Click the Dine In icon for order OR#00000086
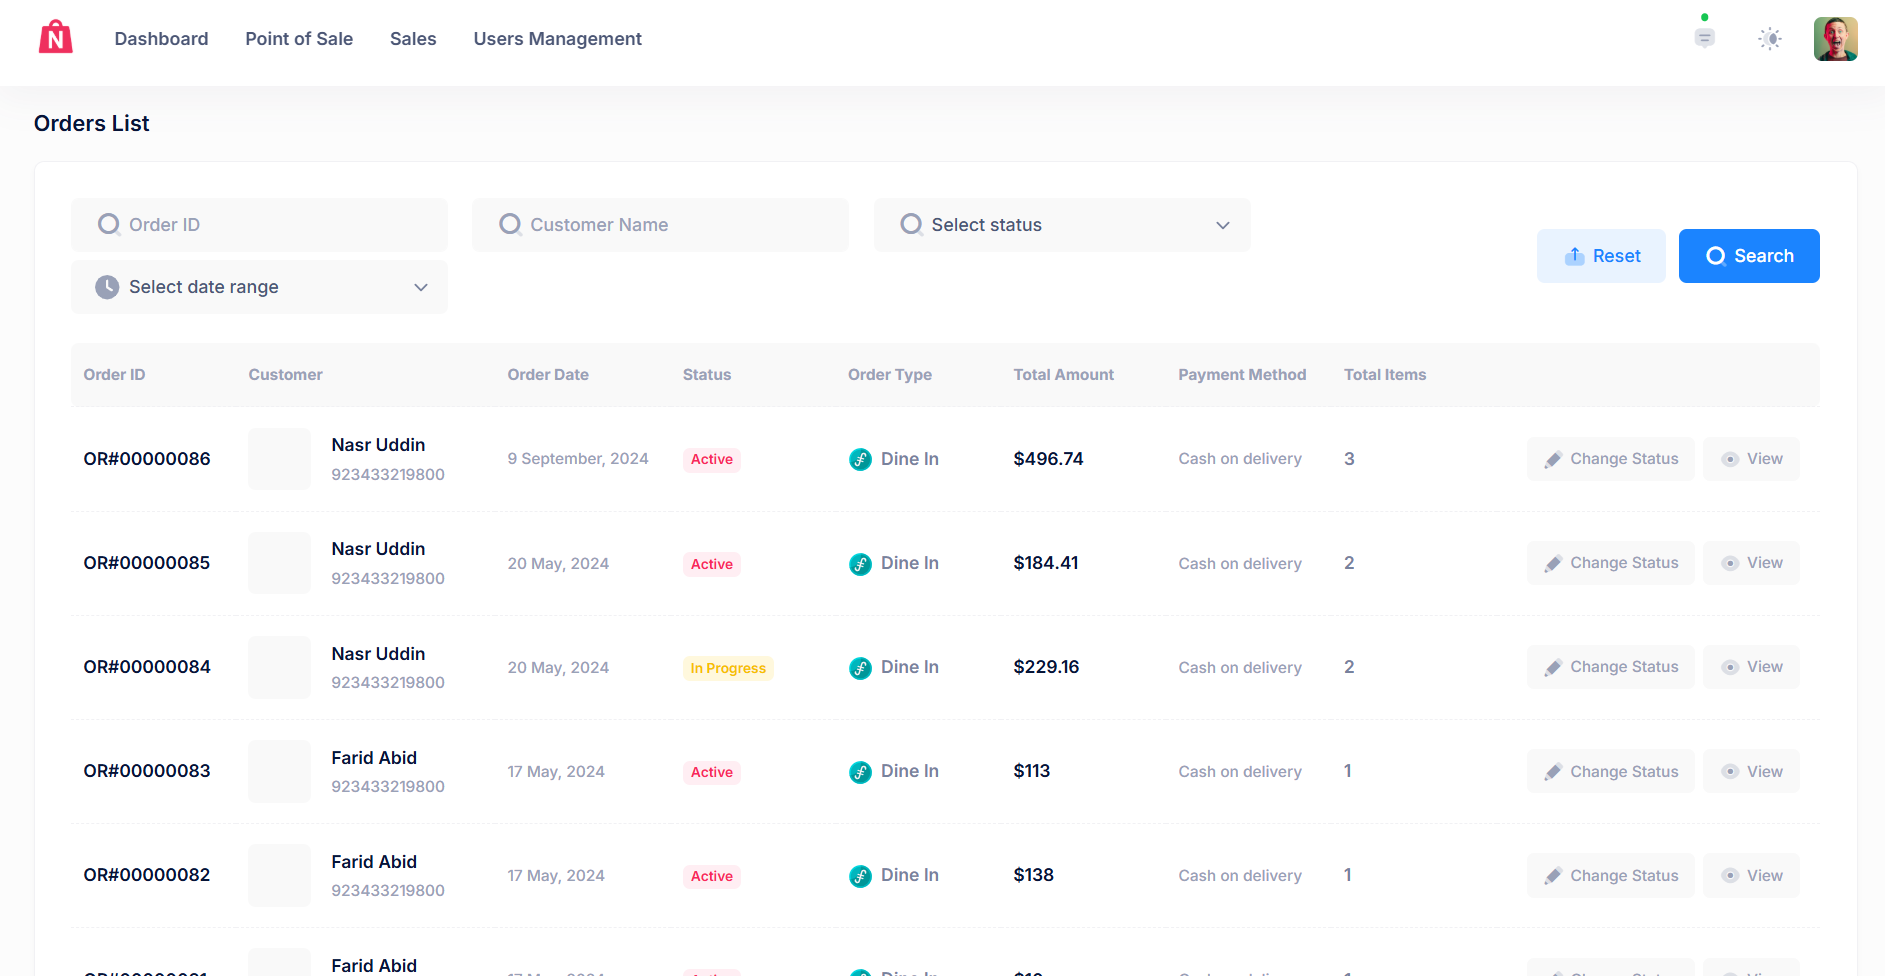This screenshot has height=976, width=1885. pyautogui.click(x=860, y=459)
